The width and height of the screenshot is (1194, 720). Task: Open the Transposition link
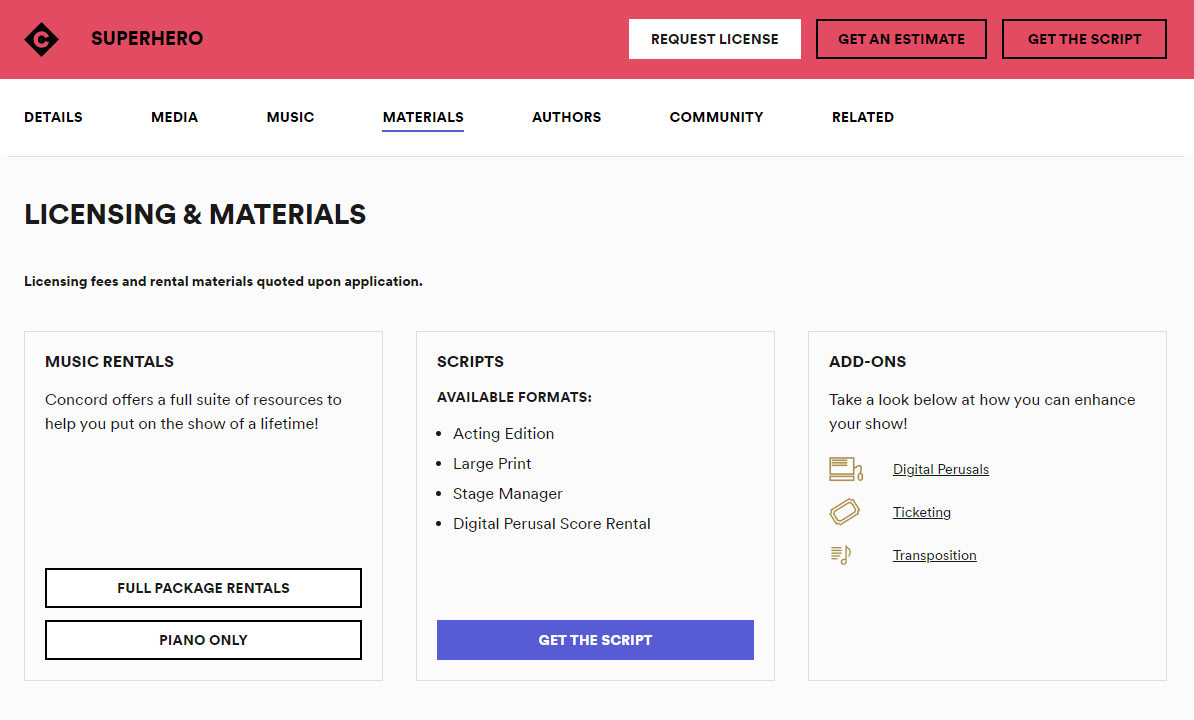tap(934, 556)
